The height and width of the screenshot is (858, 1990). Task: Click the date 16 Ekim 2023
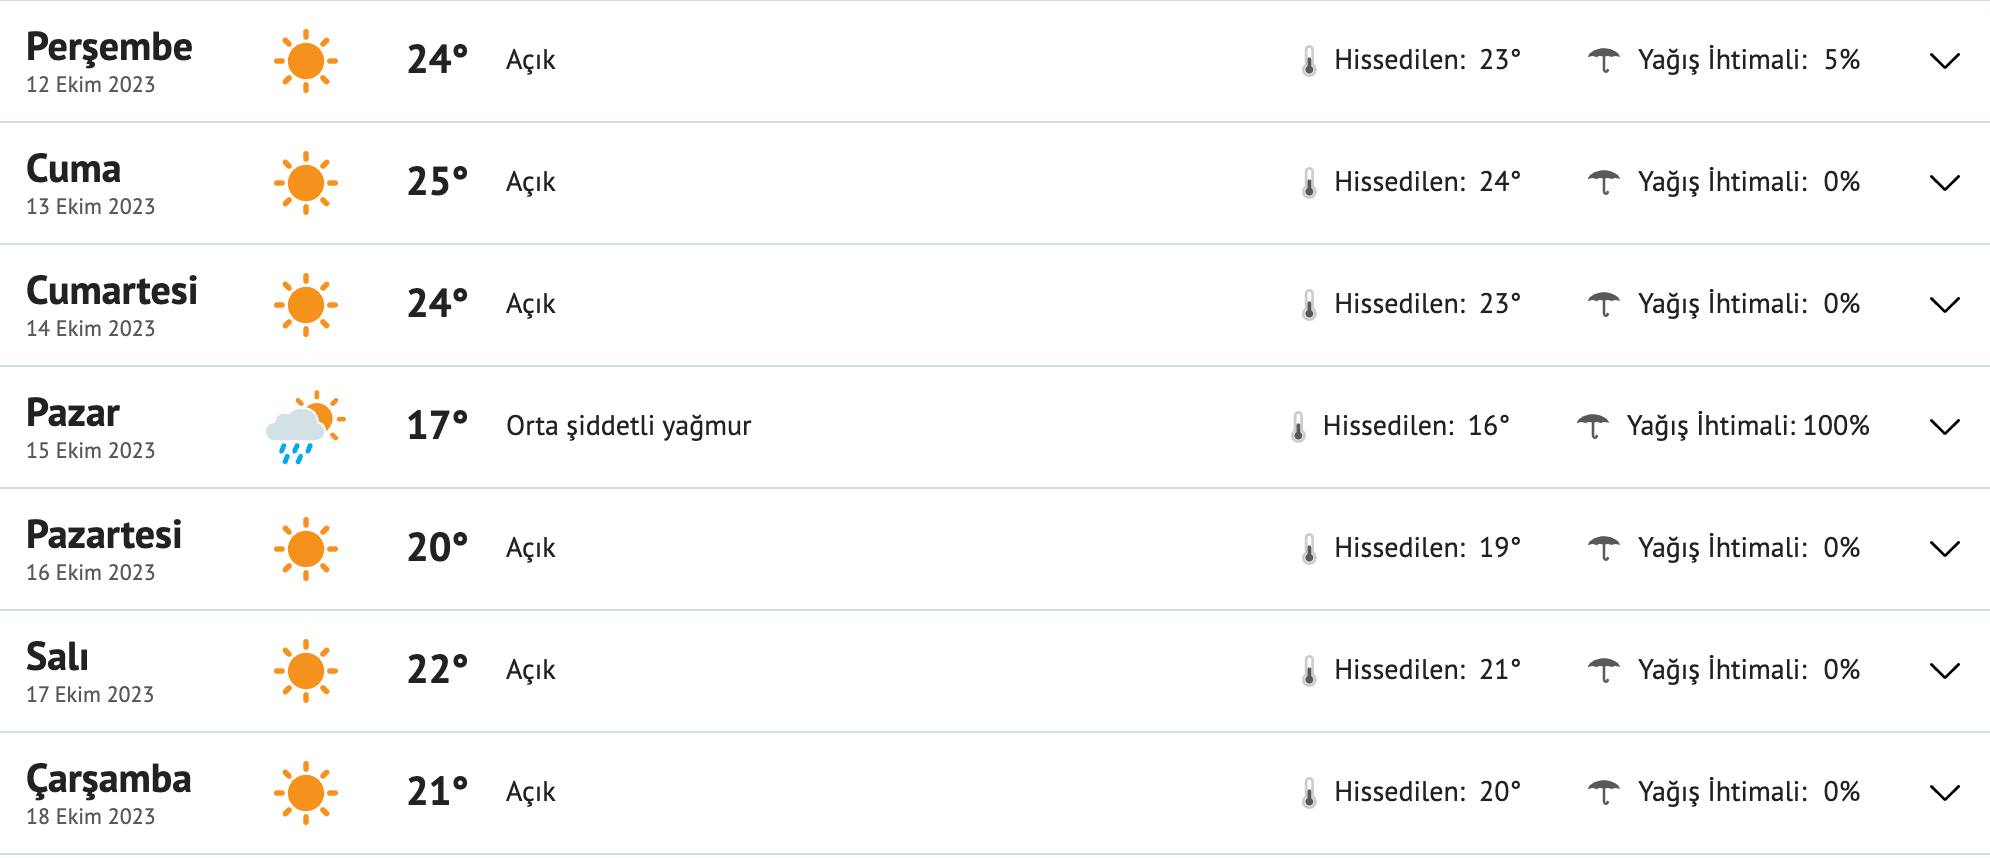[x=91, y=573]
